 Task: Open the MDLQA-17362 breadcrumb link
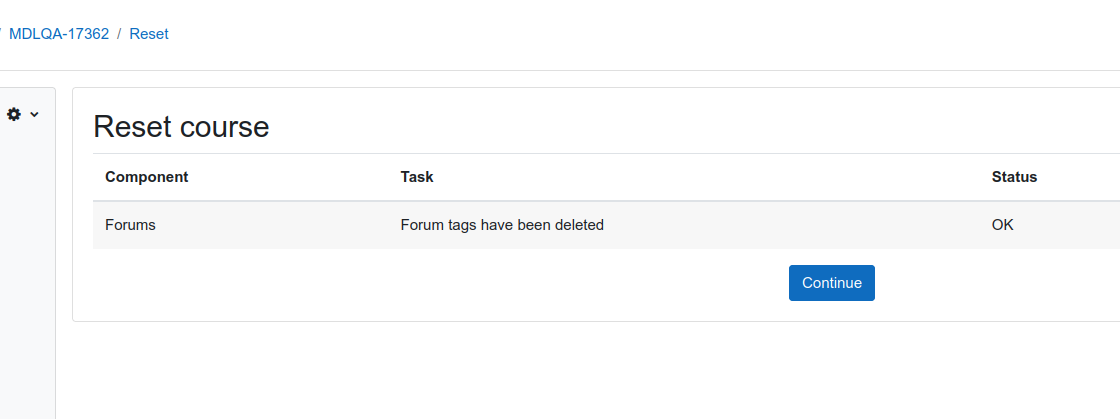59,34
